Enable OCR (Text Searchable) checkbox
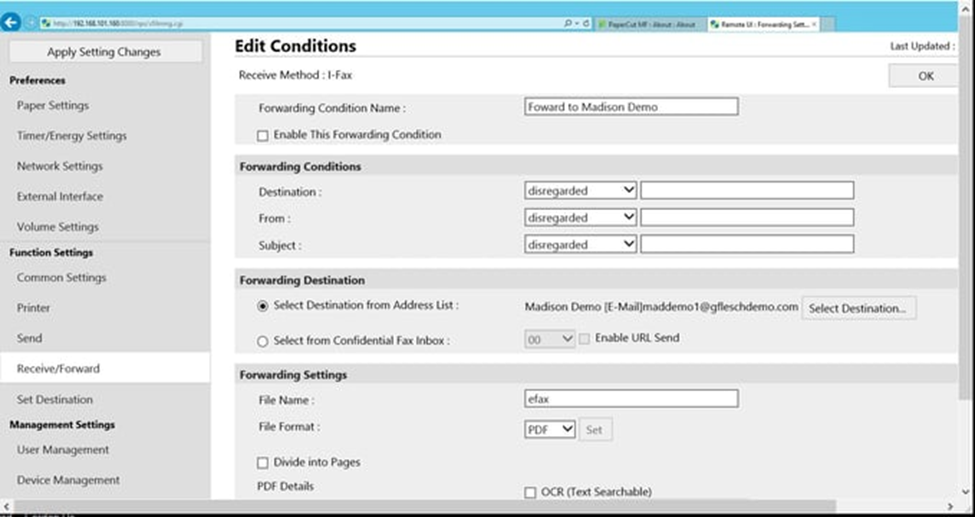The image size is (975, 517). click(x=531, y=492)
